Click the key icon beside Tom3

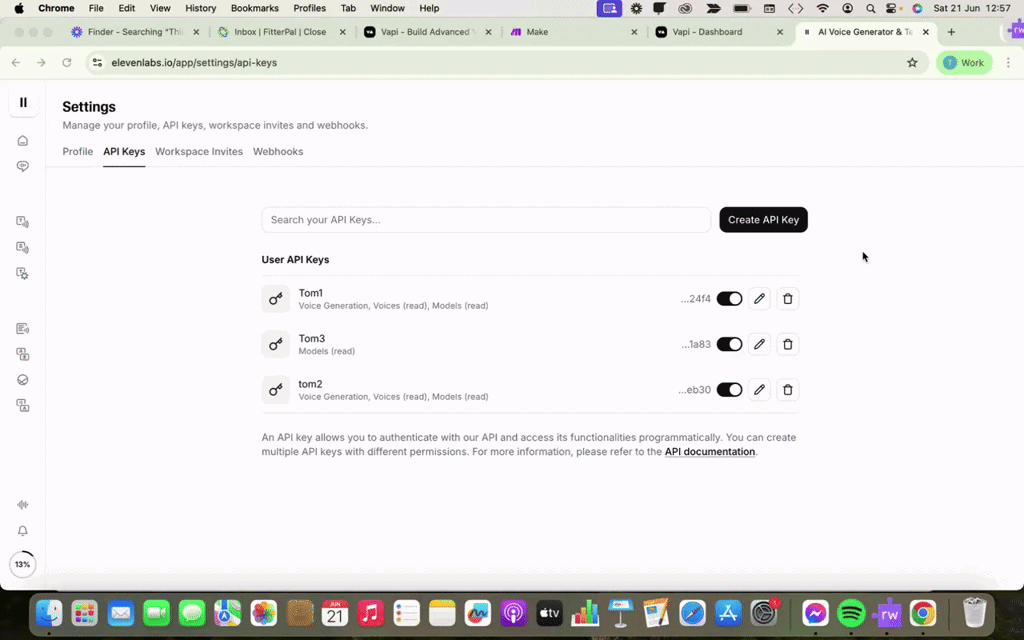(x=276, y=344)
